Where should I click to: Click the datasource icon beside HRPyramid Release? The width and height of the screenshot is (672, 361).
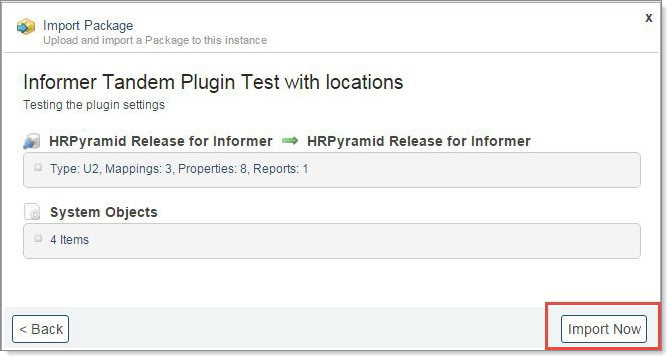32,141
